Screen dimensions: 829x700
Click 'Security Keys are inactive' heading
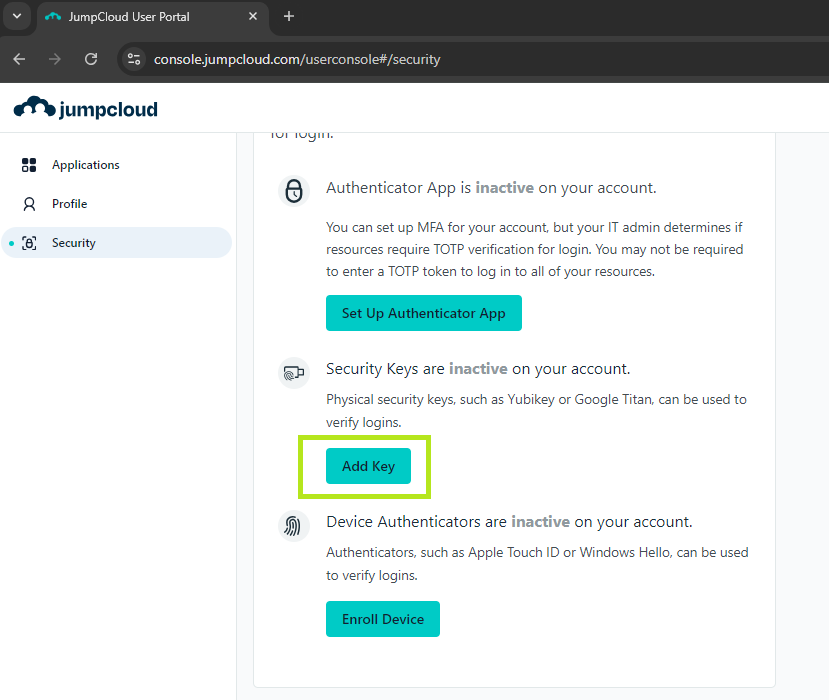point(478,369)
